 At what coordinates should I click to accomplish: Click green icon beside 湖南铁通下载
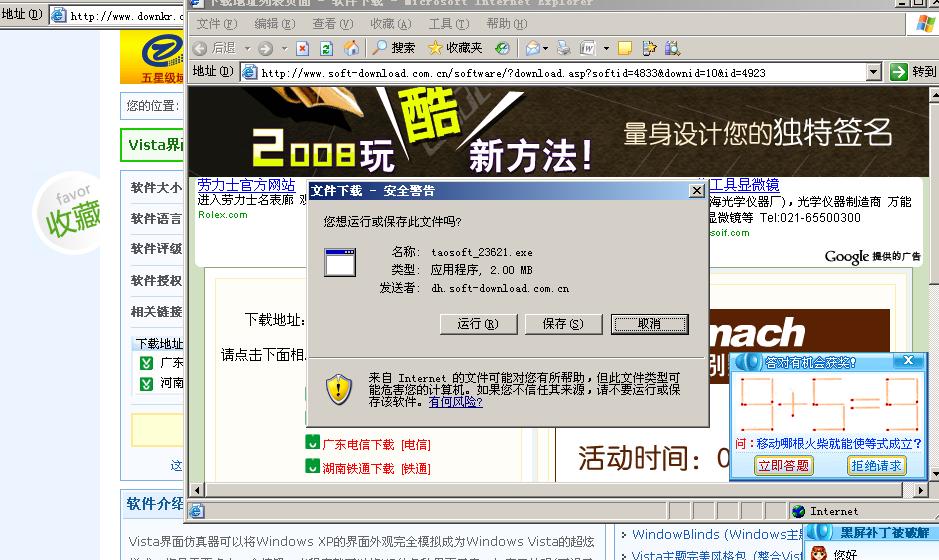pos(312,466)
